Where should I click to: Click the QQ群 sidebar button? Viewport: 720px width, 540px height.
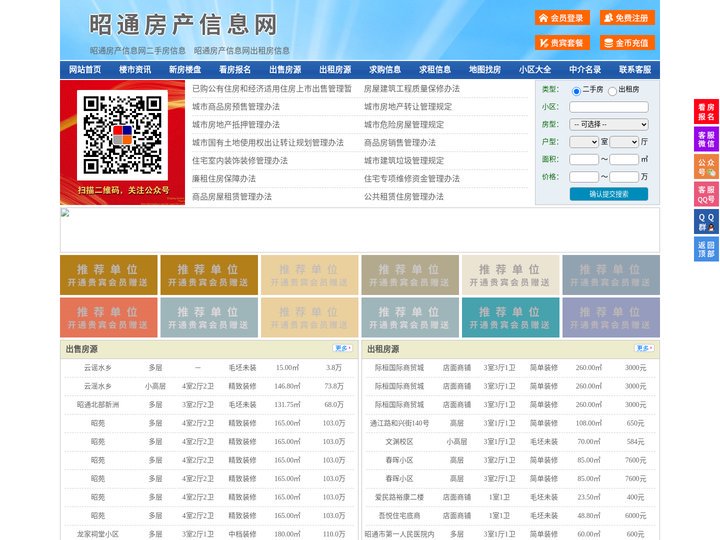[x=706, y=222]
